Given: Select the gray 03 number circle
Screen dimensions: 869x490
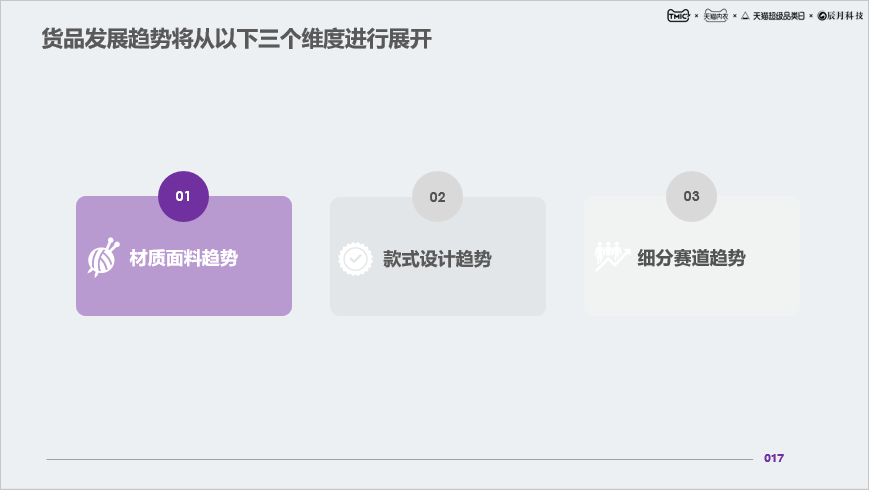Looking at the screenshot, I should [691, 196].
